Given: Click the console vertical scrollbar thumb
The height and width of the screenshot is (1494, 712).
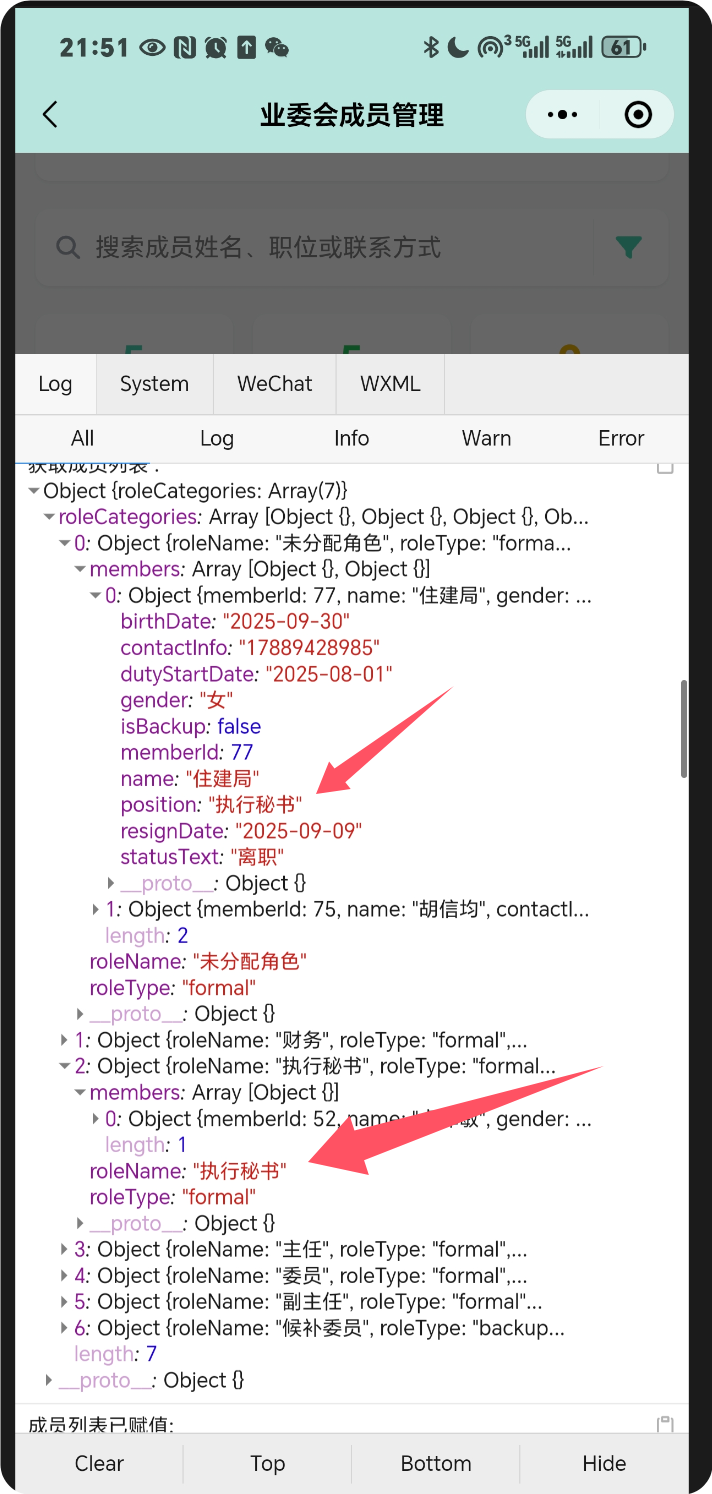Looking at the screenshot, I should 684,728.
